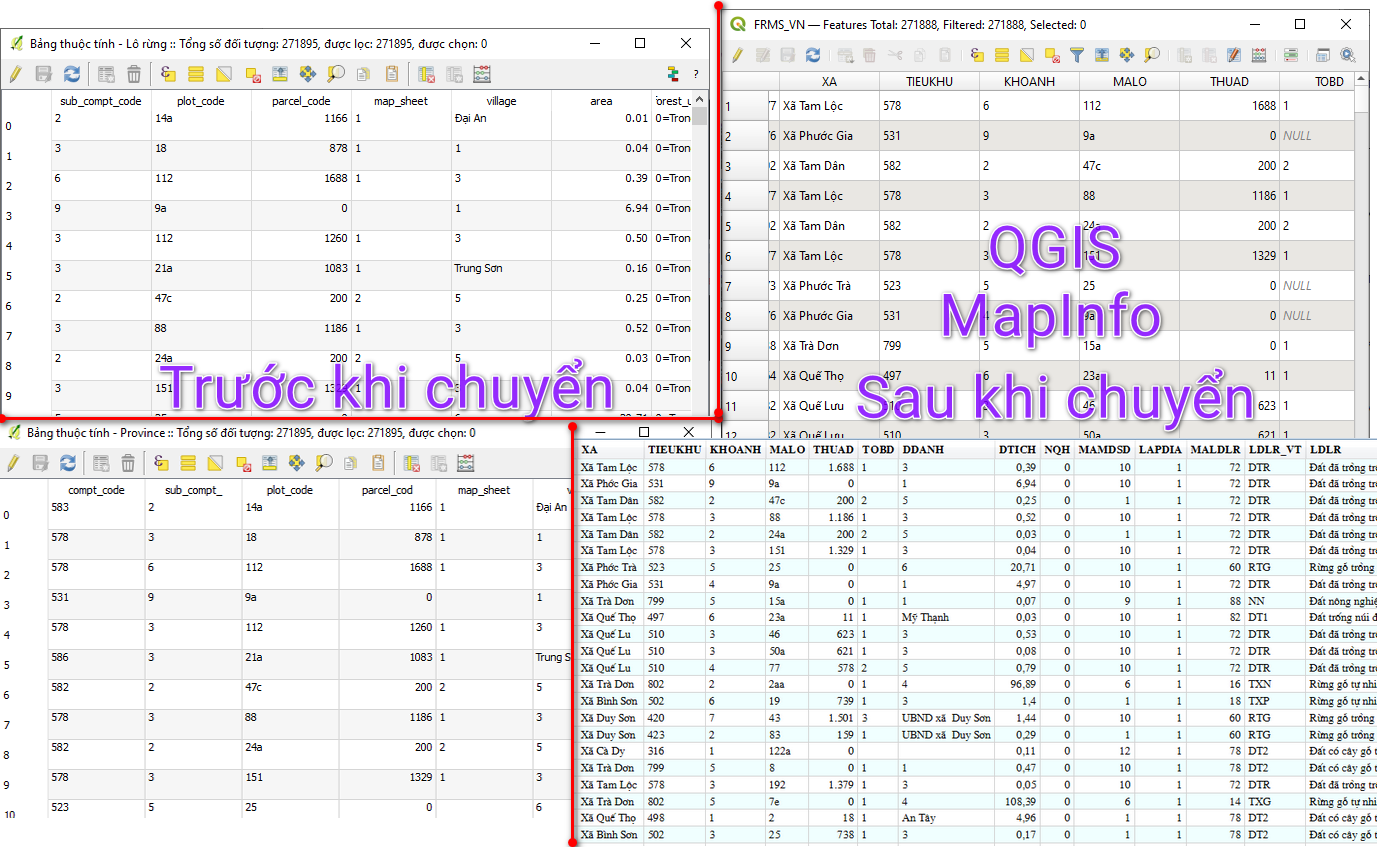The image size is (1379, 847).
Task: Select all features in the Province window
Action: (x=188, y=462)
